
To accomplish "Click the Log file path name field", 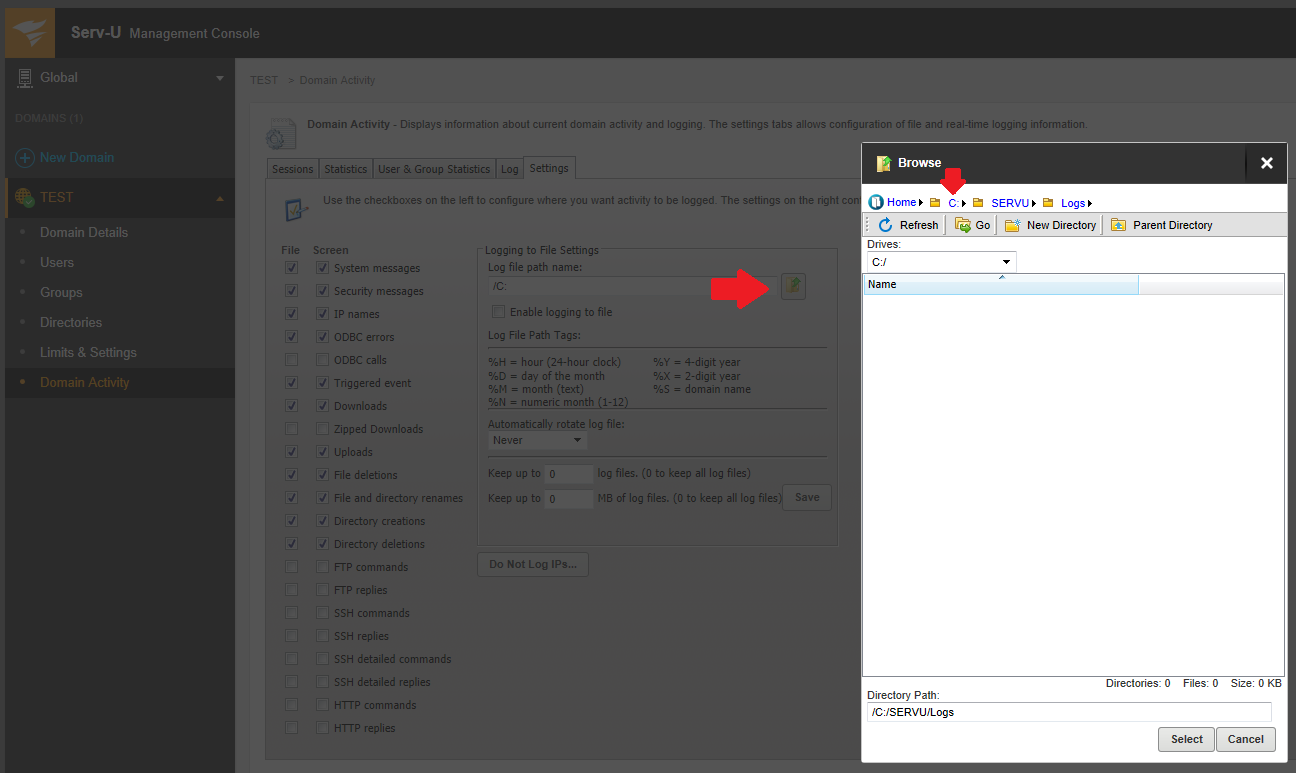I will tap(633, 286).
